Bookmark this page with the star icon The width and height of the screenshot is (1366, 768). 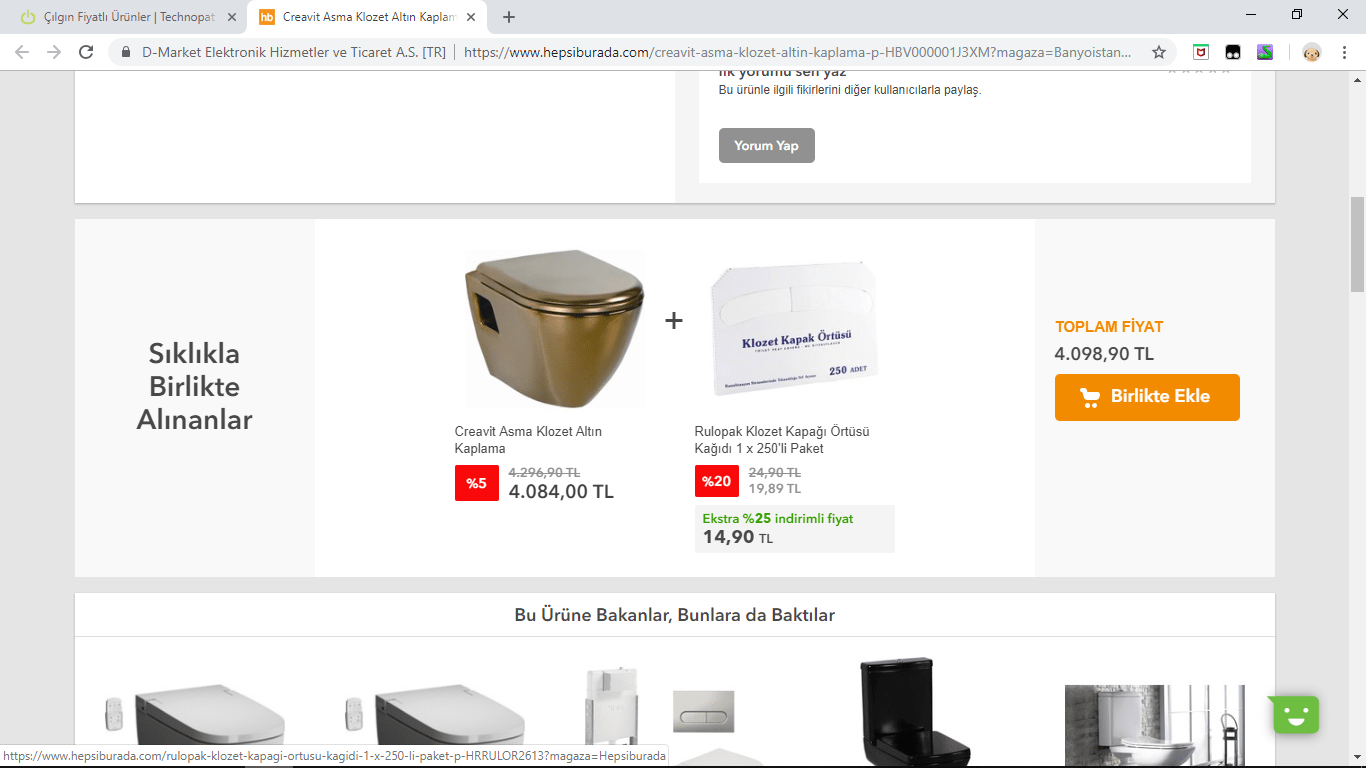tap(1159, 52)
